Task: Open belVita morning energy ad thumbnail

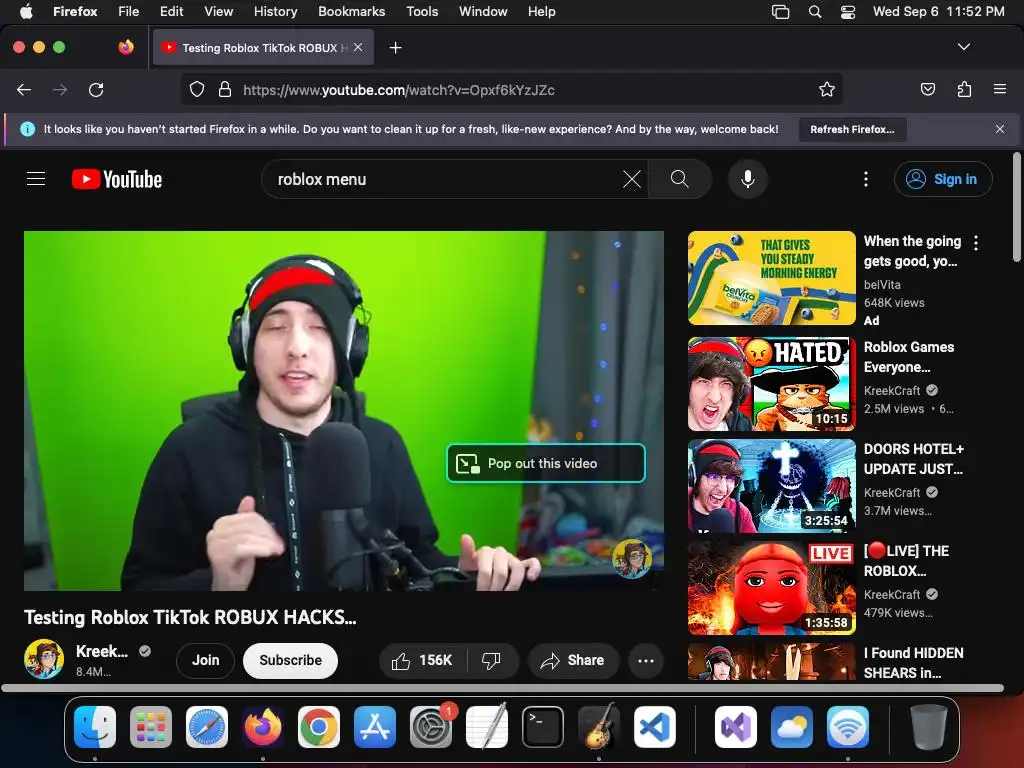Action: [771, 278]
